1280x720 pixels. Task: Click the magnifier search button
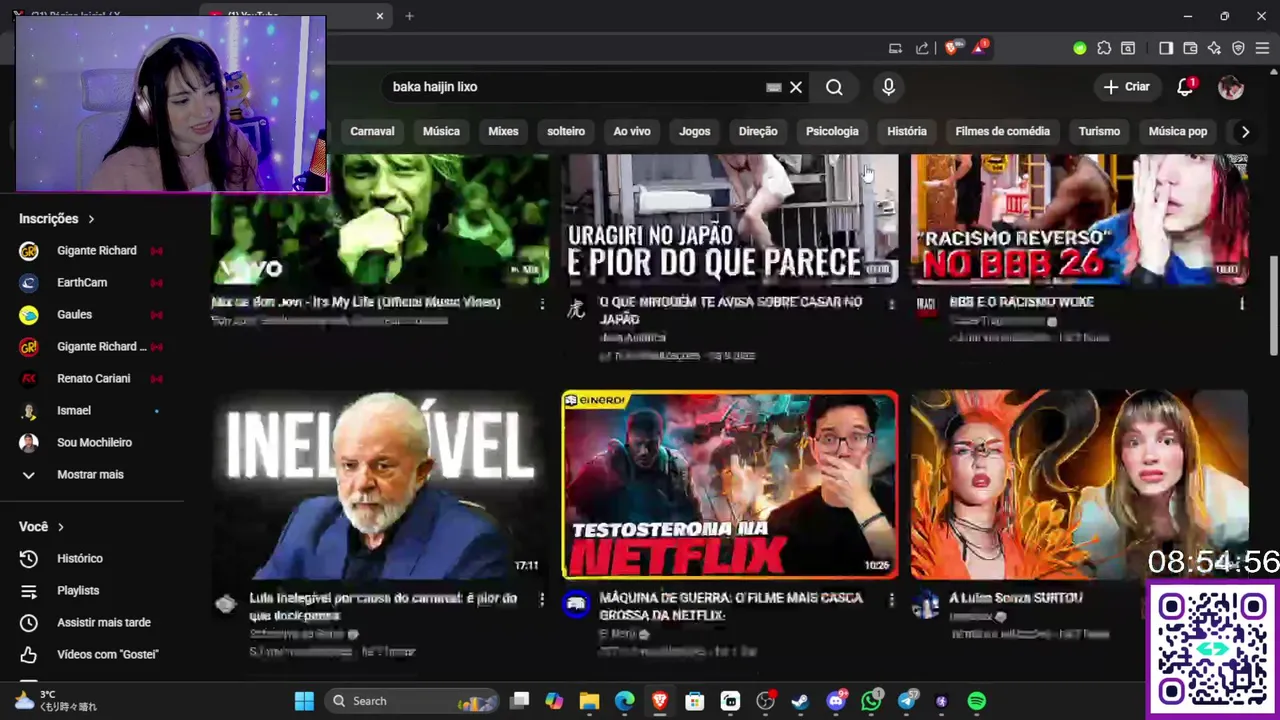pos(834,87)
